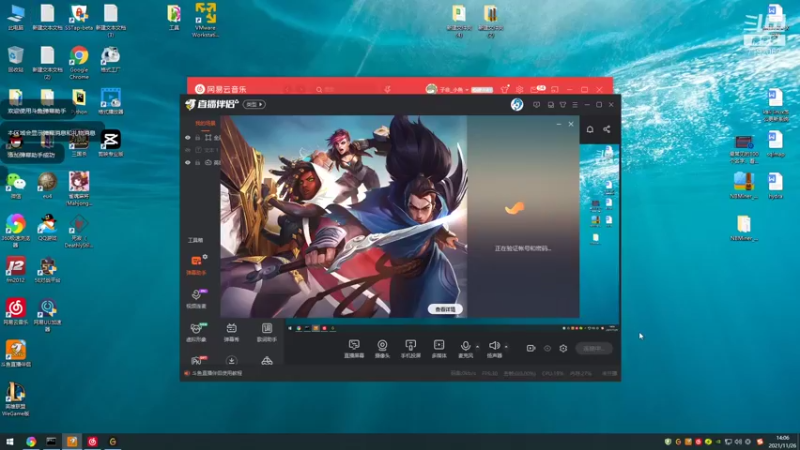
Task: Add a multimedia source to the scene
Action: click(439, 348)
